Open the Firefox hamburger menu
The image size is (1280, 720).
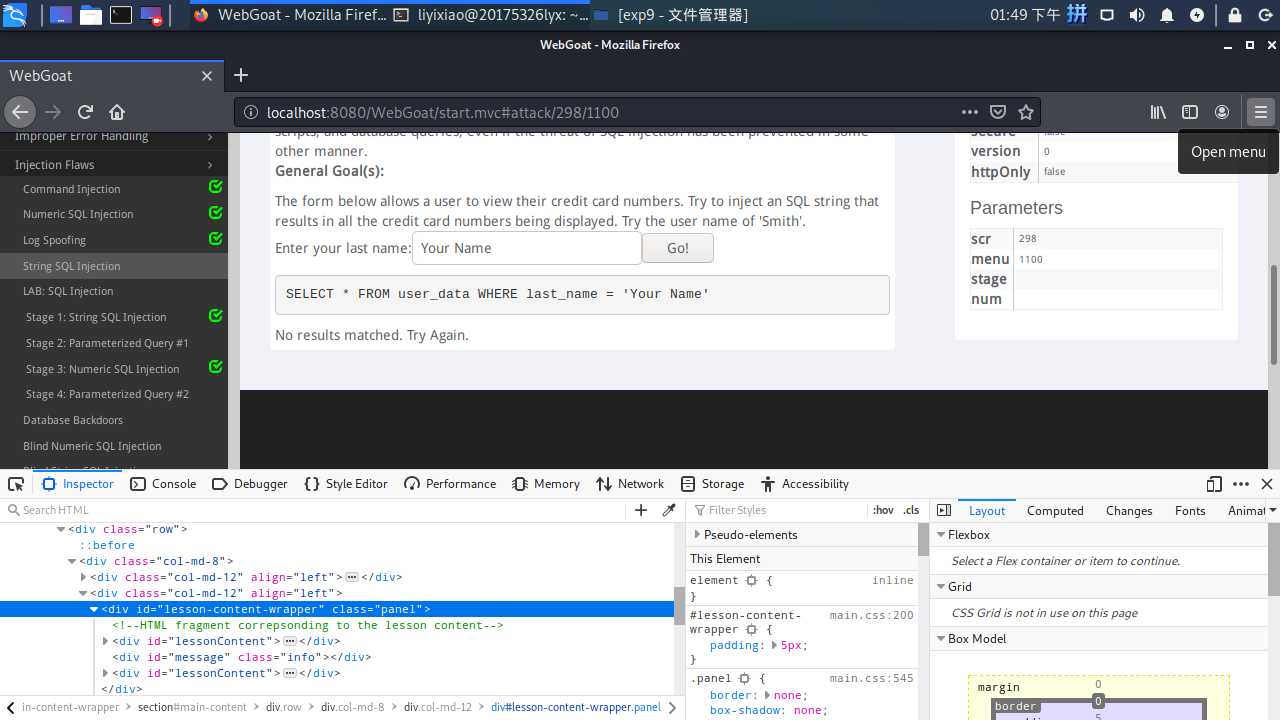coord(1260,112)
